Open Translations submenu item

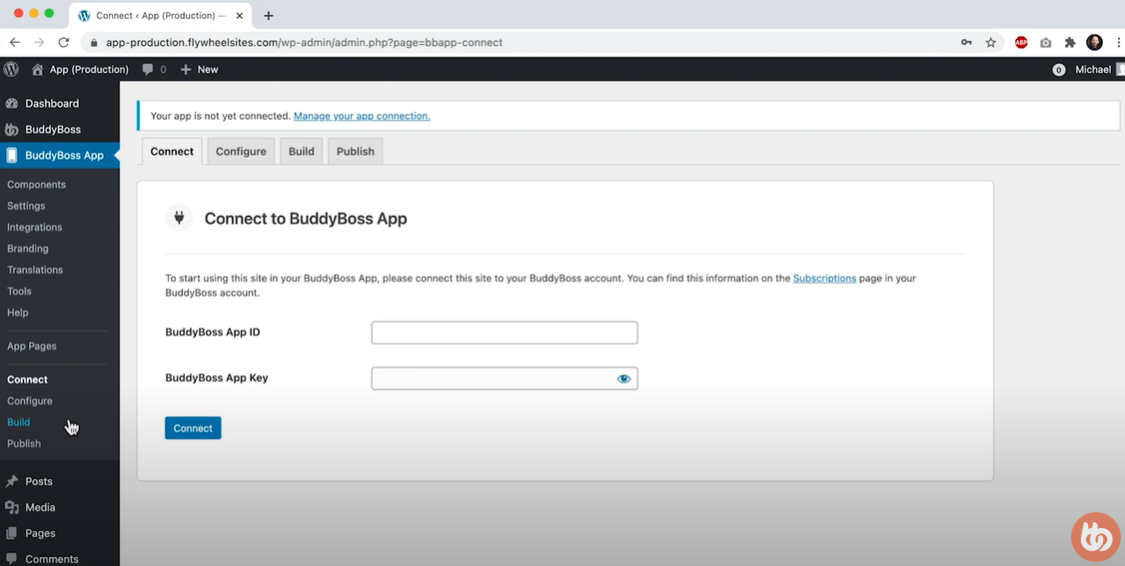pyautogui.click(x=35, y=270)
